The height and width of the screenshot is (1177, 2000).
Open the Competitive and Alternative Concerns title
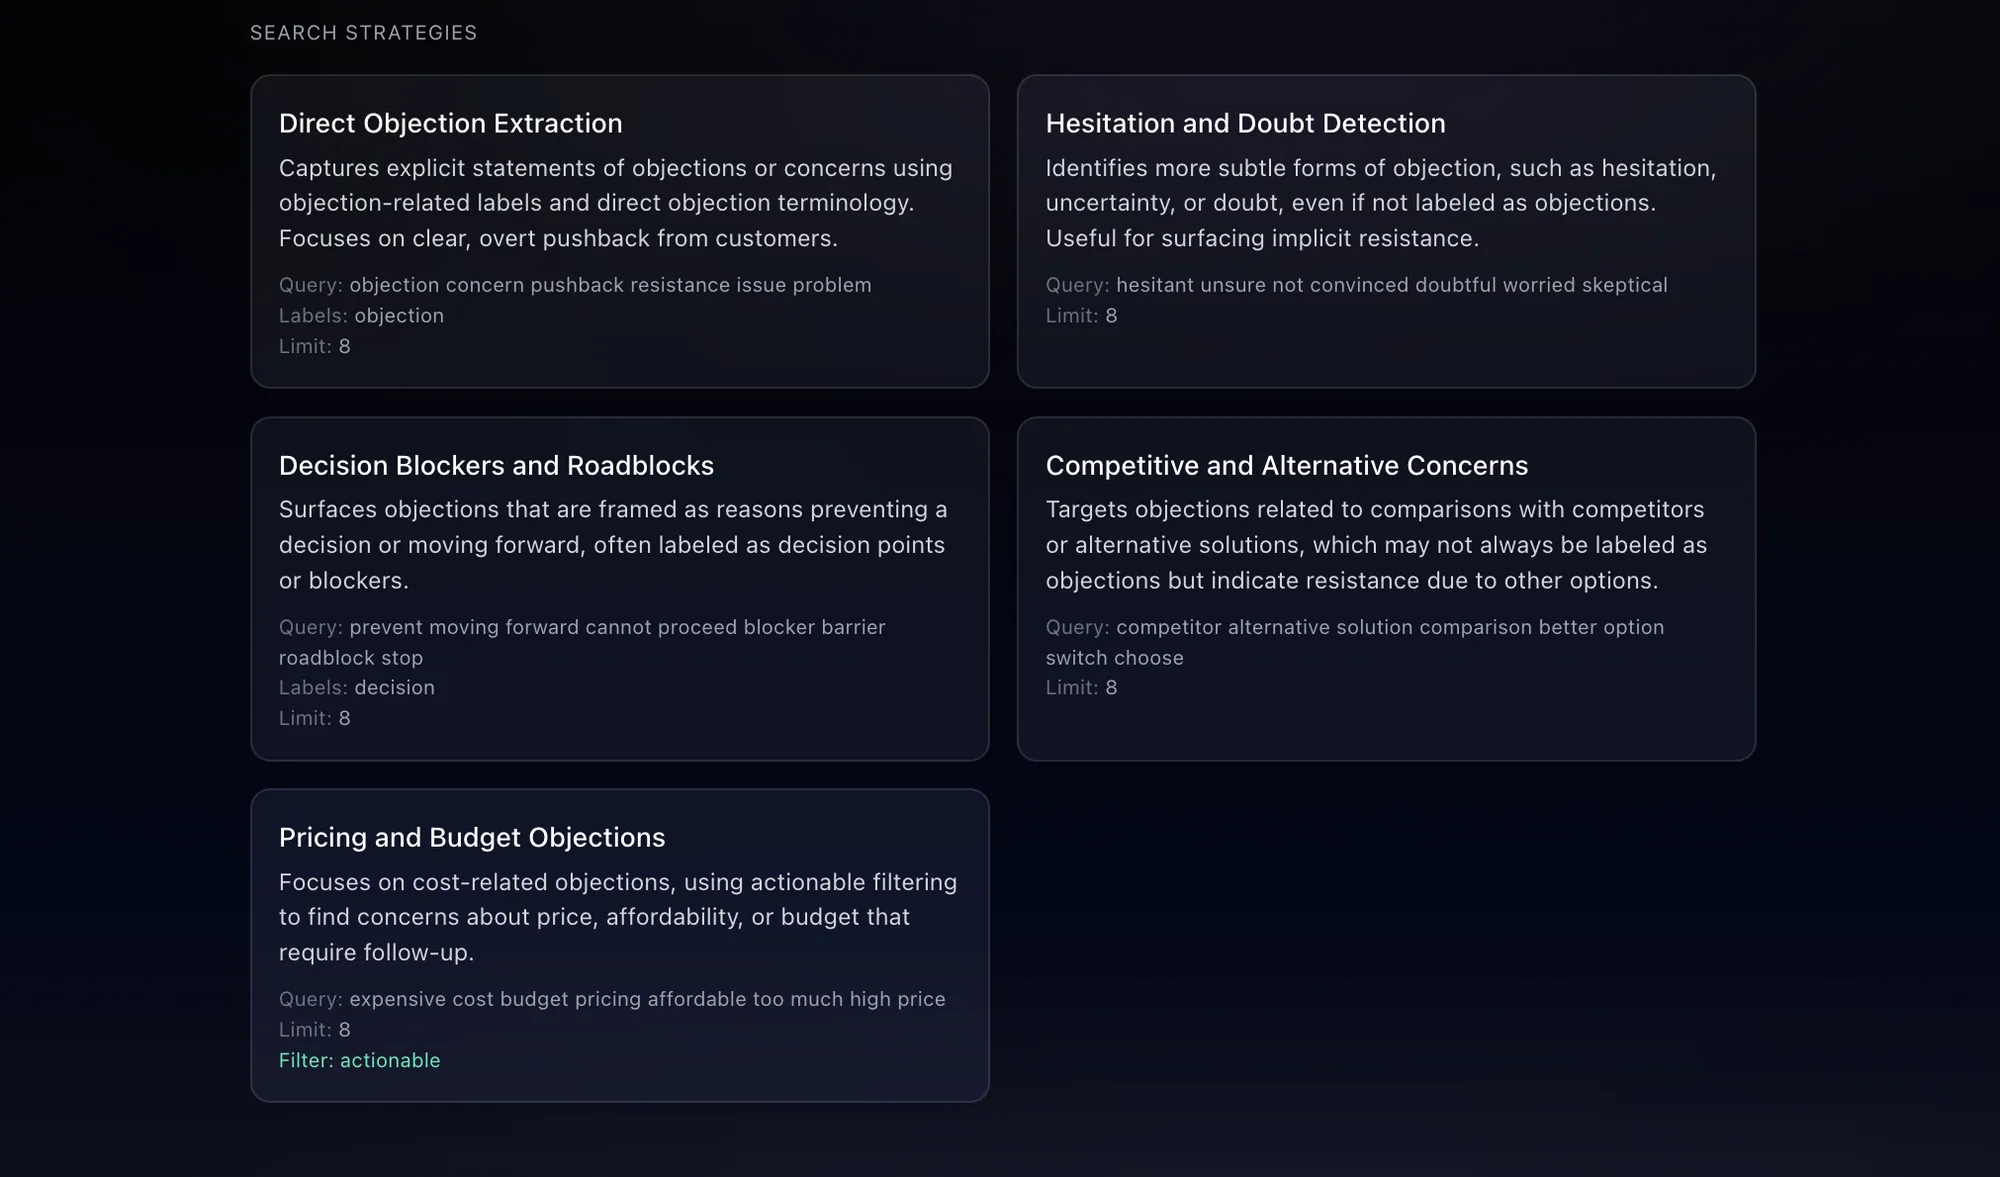pyautogui.click(x=1286, y=466)
